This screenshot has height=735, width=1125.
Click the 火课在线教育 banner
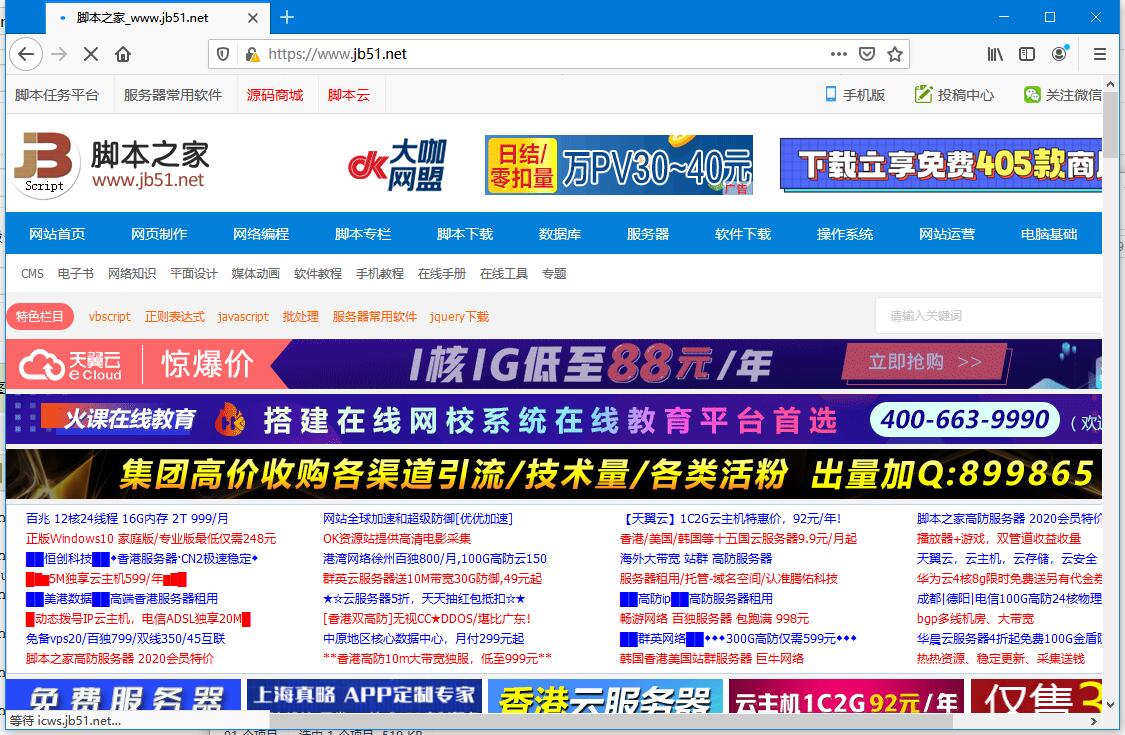point(554,420)
